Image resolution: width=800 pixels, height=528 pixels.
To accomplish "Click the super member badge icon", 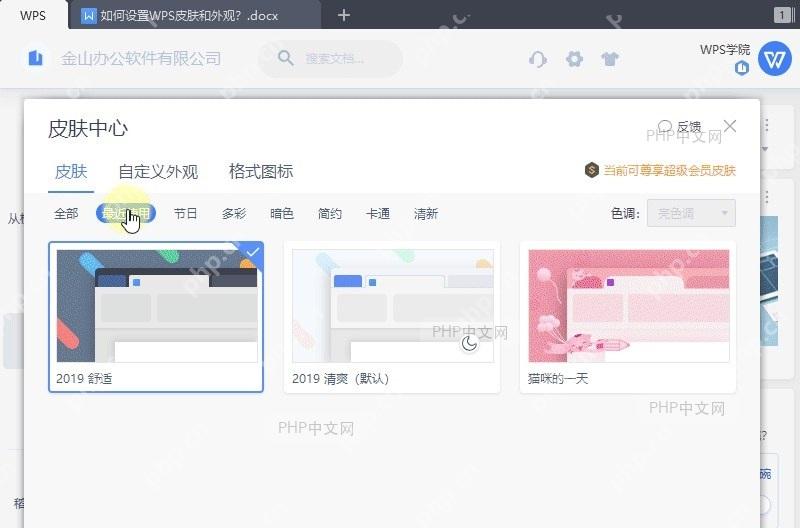I will coord(591,169).
